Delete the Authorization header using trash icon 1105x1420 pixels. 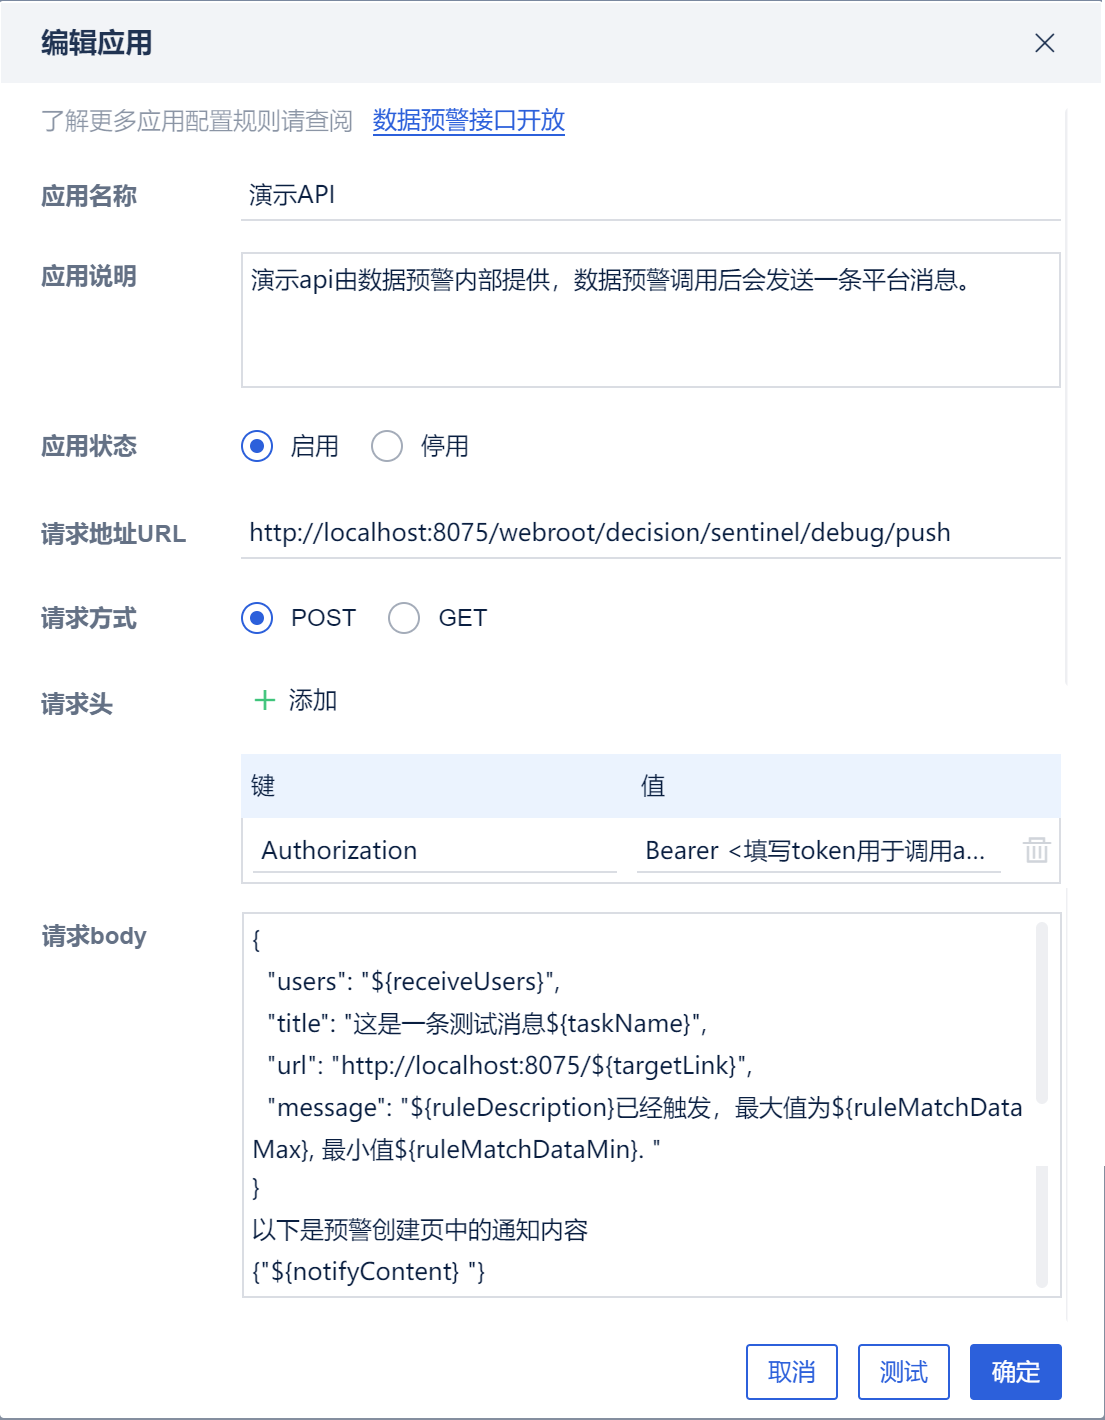pos(1038,850)
